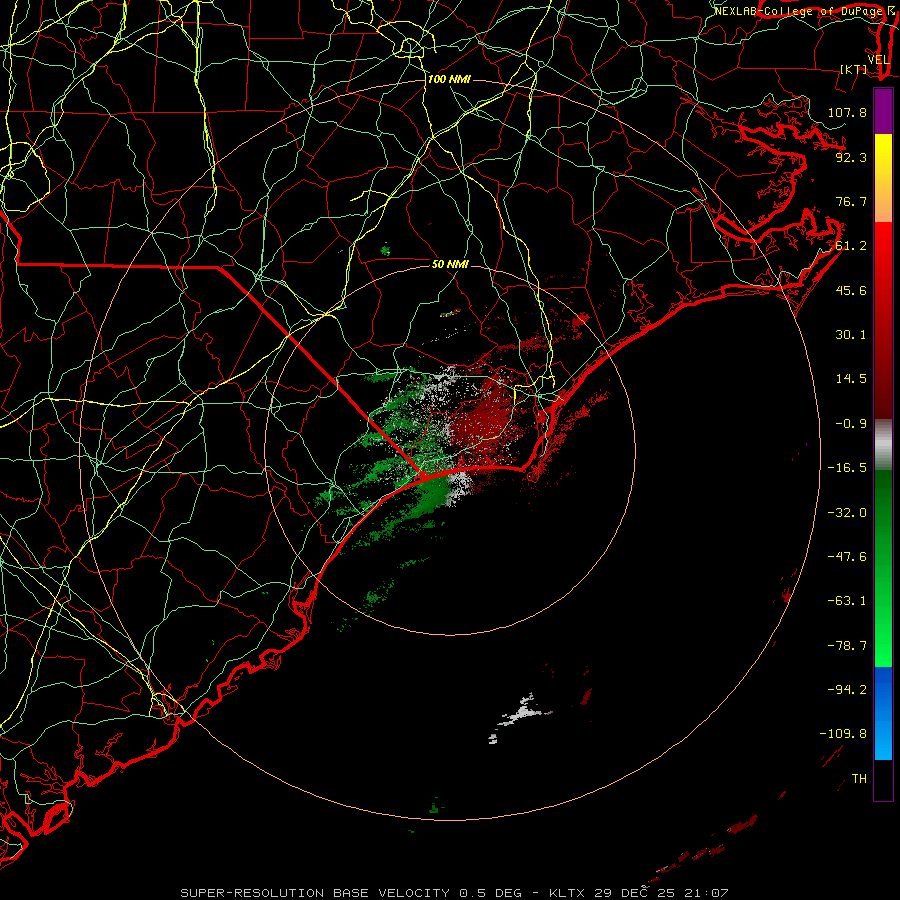Select the 76.7 scale value
Screen dimensions: 900x900
[x=851, y=201]
